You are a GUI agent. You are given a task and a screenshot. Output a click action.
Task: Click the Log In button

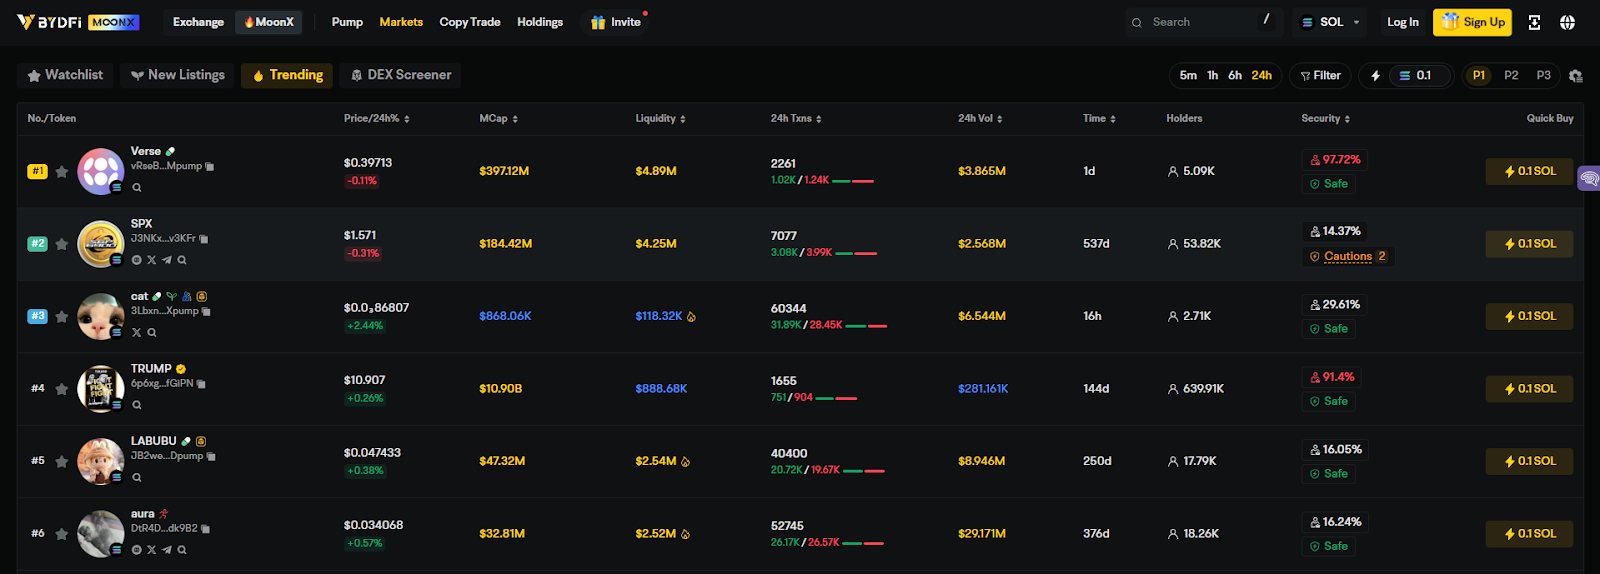coord(1402,22)
